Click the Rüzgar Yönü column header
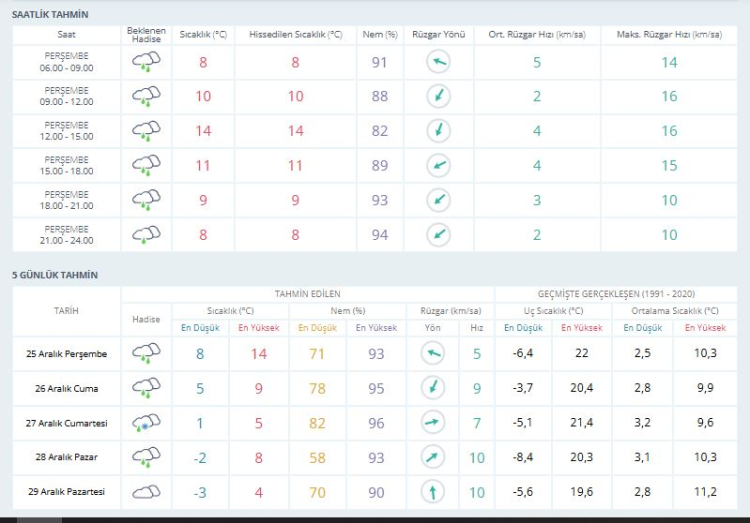 [438, 34]
